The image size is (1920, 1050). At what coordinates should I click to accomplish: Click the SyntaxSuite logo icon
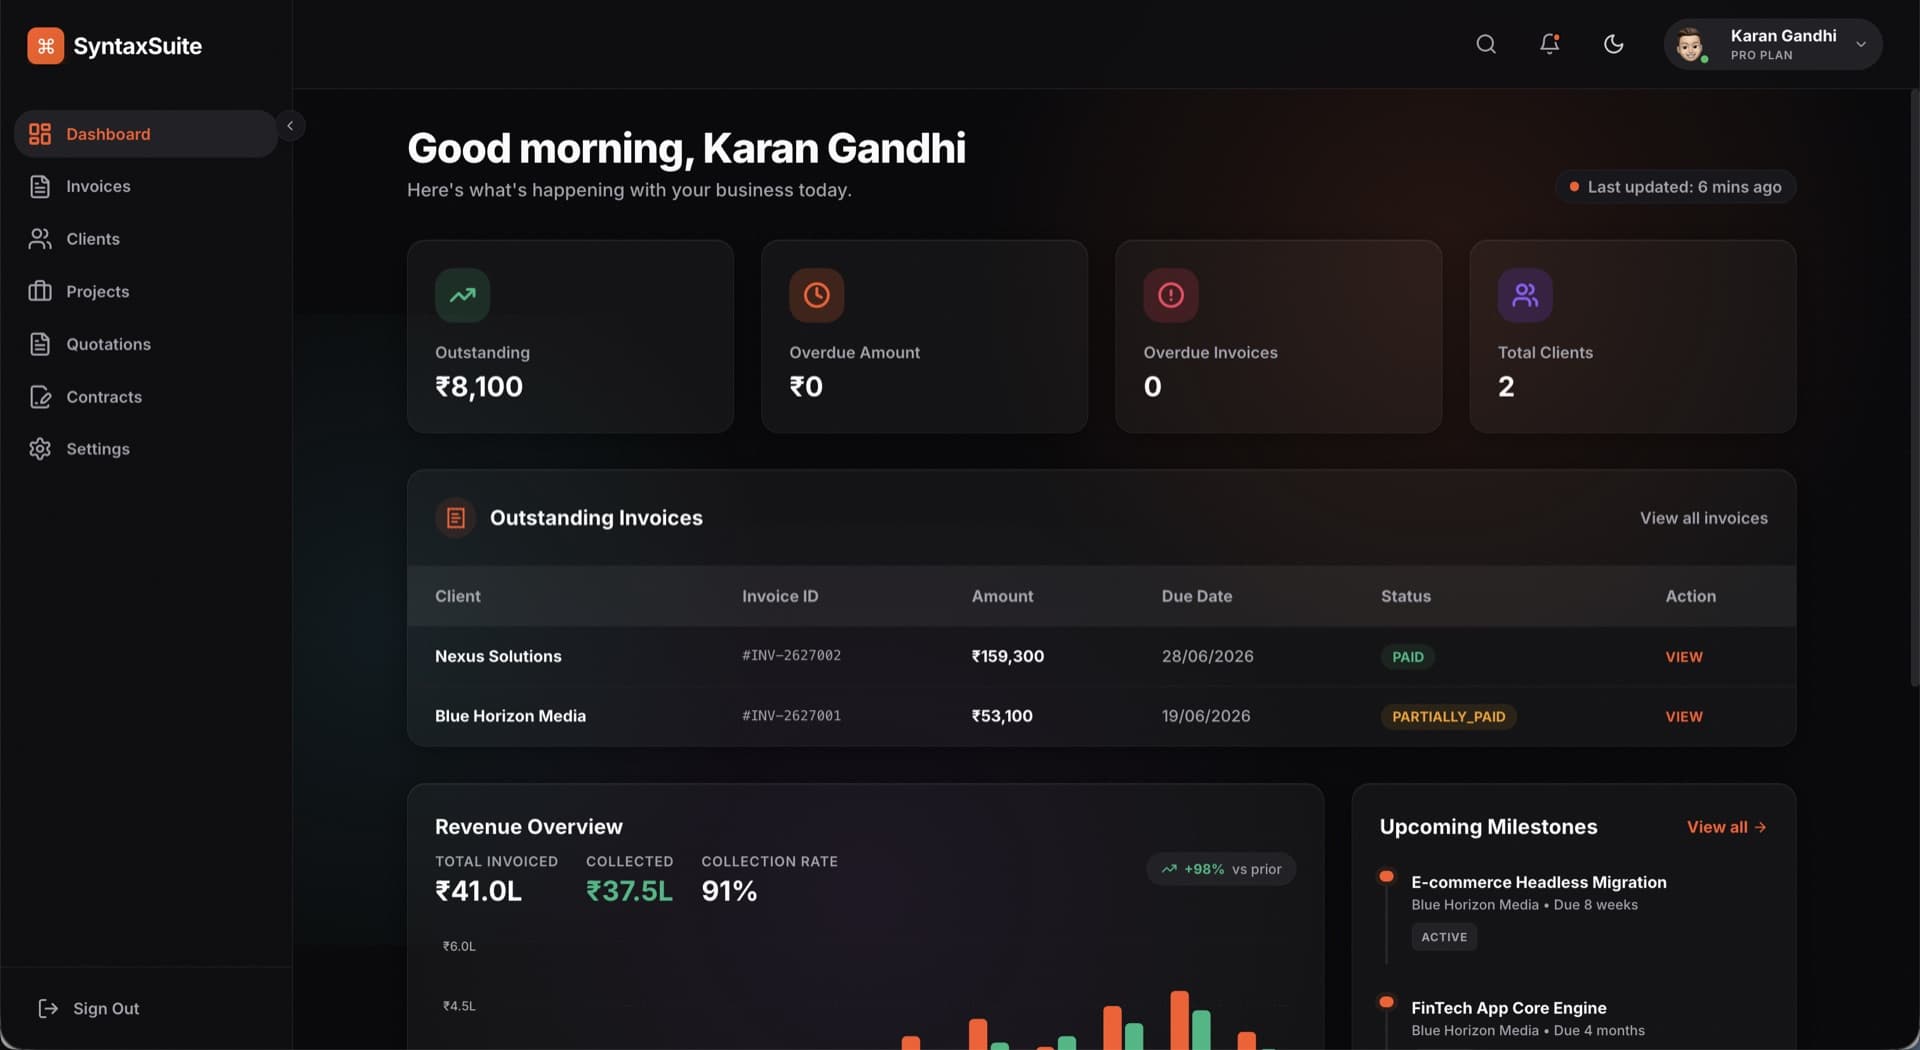click(45, 46)
